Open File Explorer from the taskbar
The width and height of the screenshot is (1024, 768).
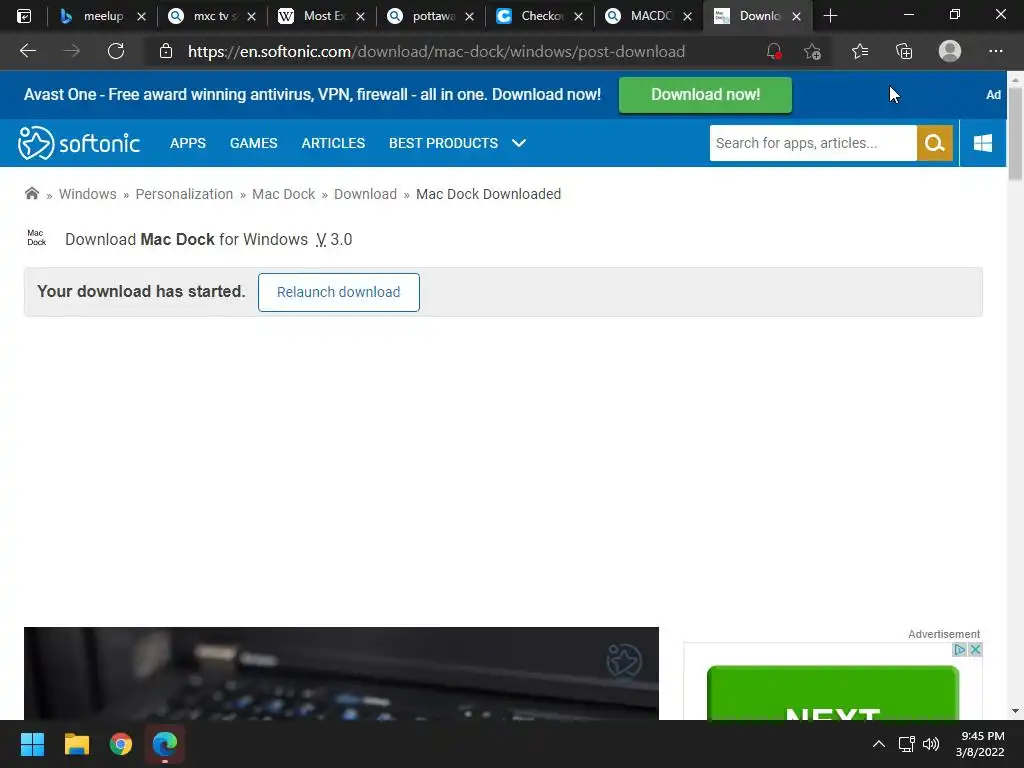[76, 744]
